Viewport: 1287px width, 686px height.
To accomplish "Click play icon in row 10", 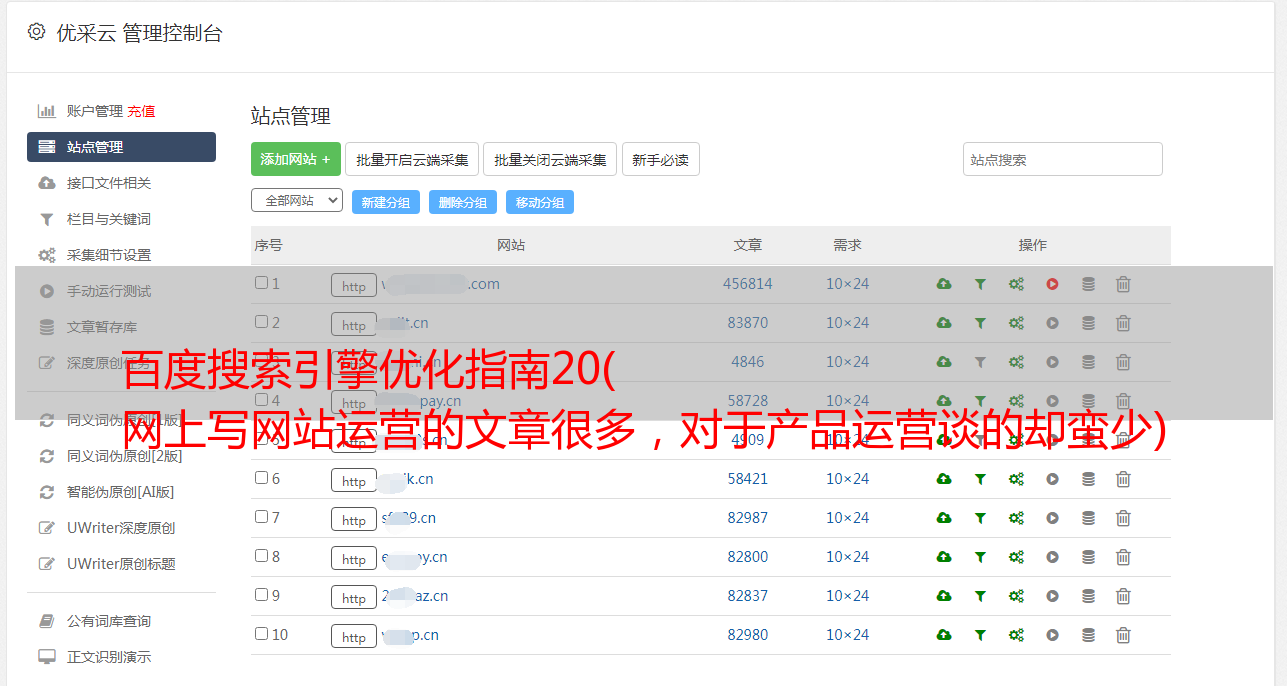I will click(1052, 635).
